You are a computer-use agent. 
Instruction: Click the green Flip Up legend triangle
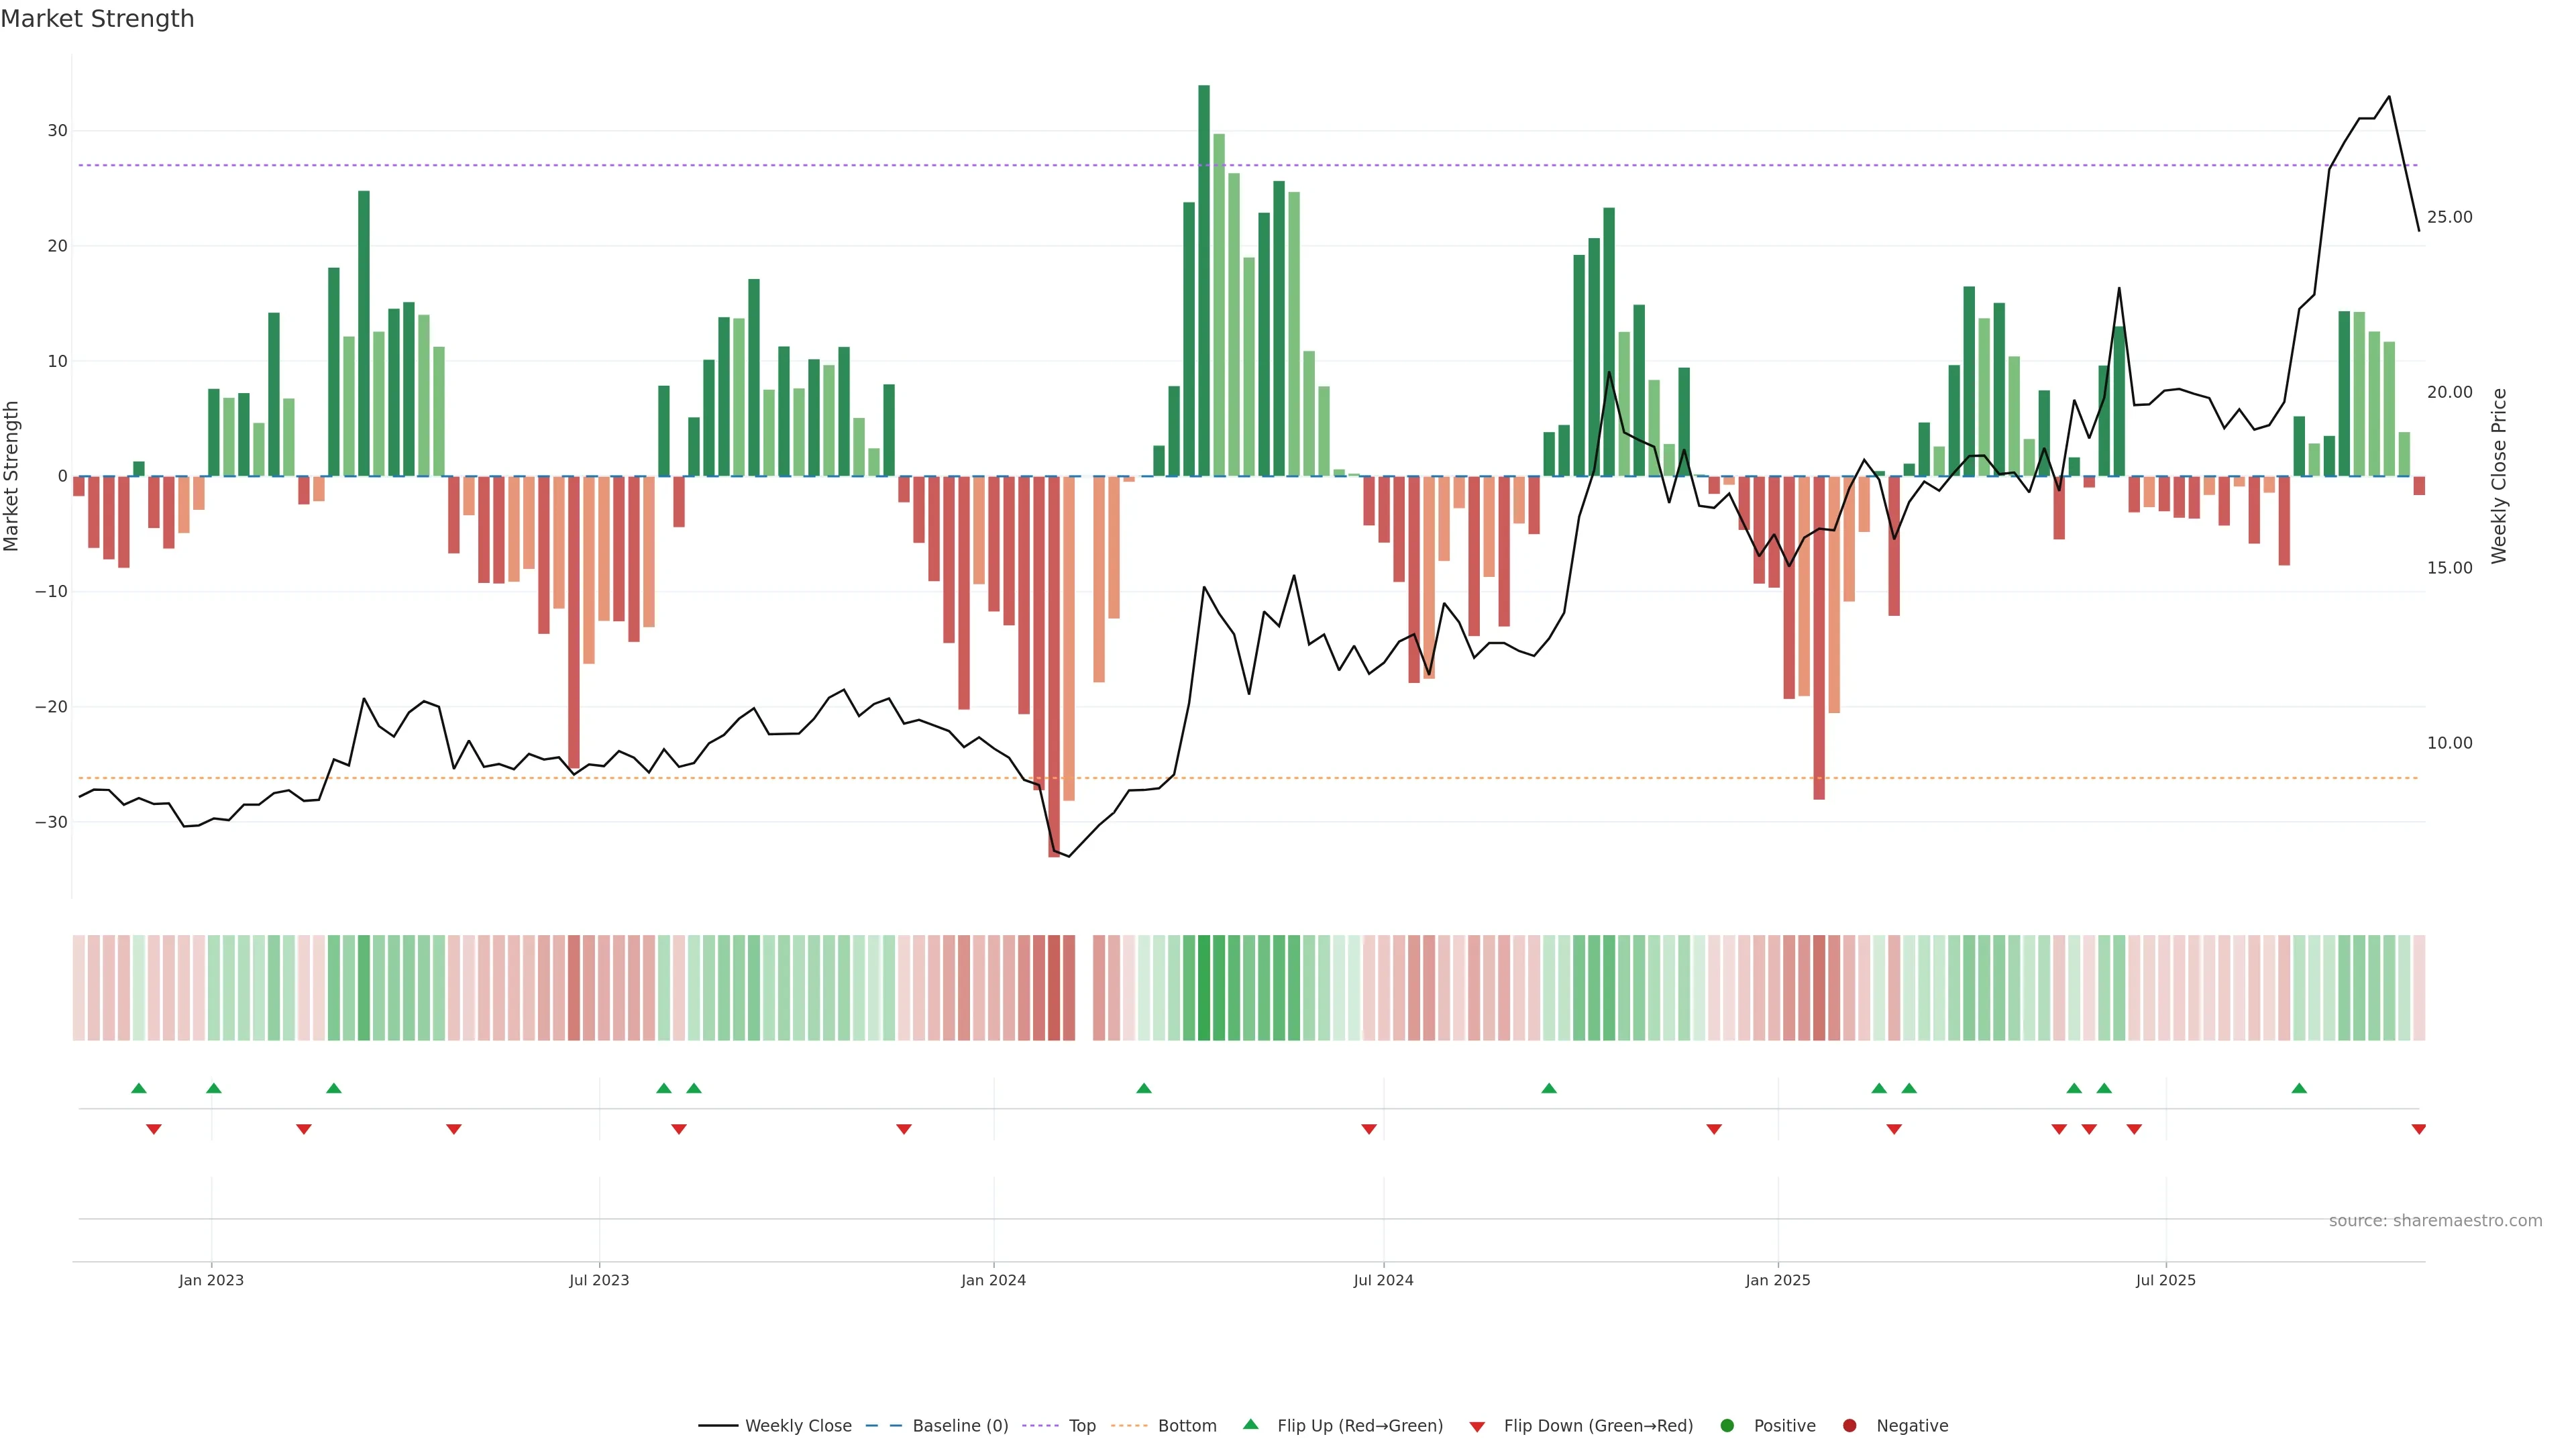(x=1250, y=1424)
